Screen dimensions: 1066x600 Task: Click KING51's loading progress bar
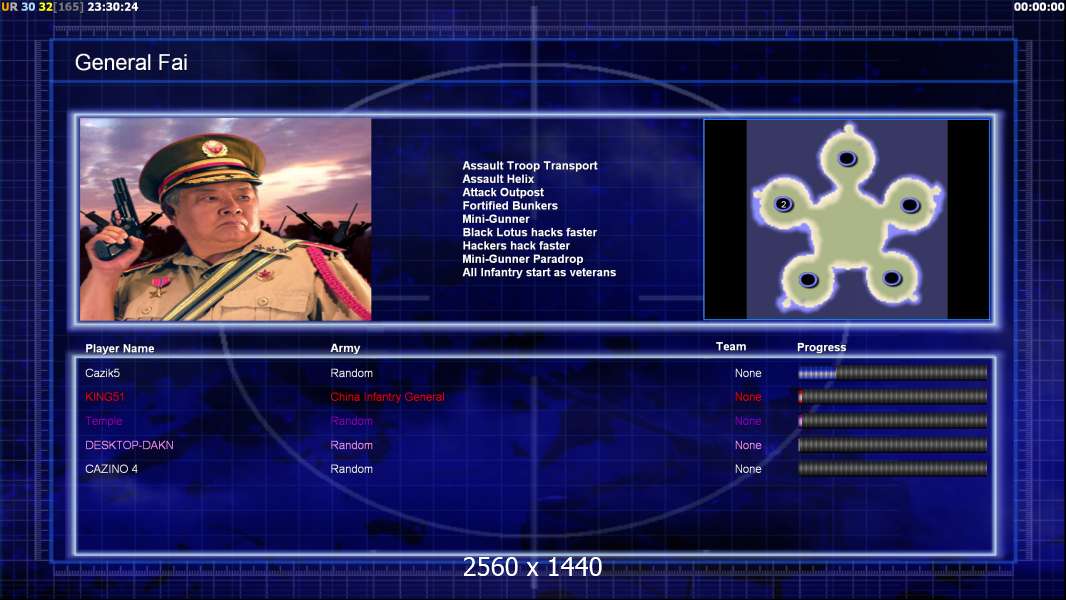tap(893, 397)
